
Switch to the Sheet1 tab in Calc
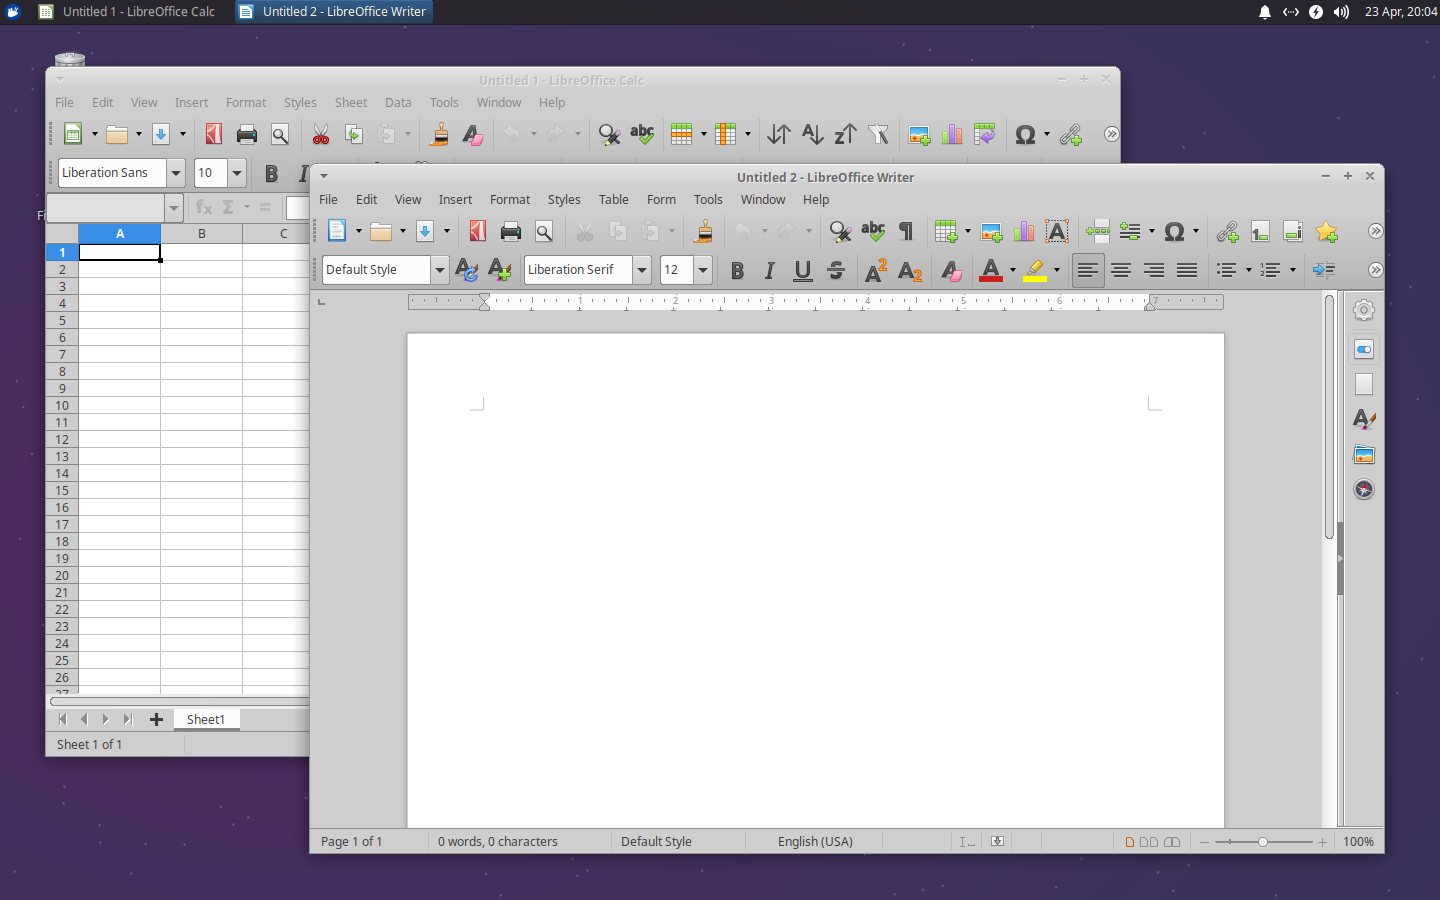tap(206, 719)
